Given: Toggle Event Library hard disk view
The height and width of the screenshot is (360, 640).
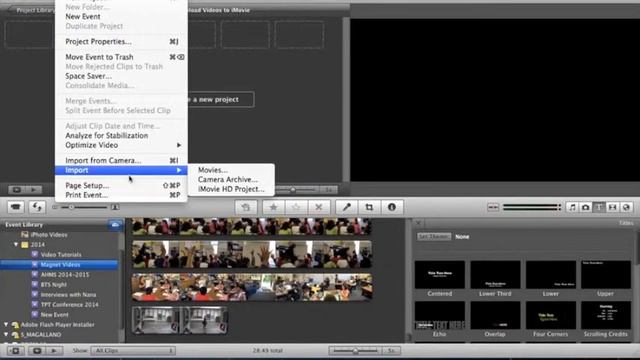Looking at the screenshot, I should pyautogui.click(x=116, y=224).
